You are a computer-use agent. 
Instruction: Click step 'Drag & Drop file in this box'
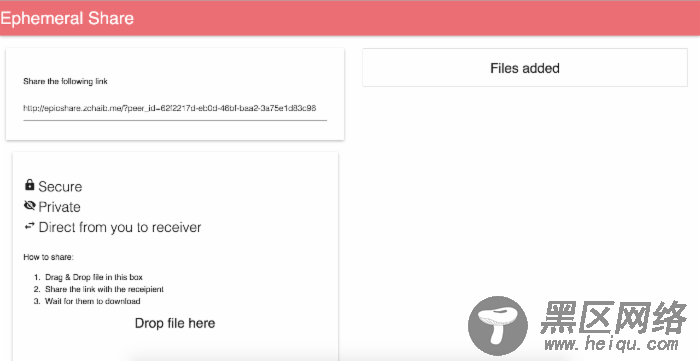tap(94, 277)
